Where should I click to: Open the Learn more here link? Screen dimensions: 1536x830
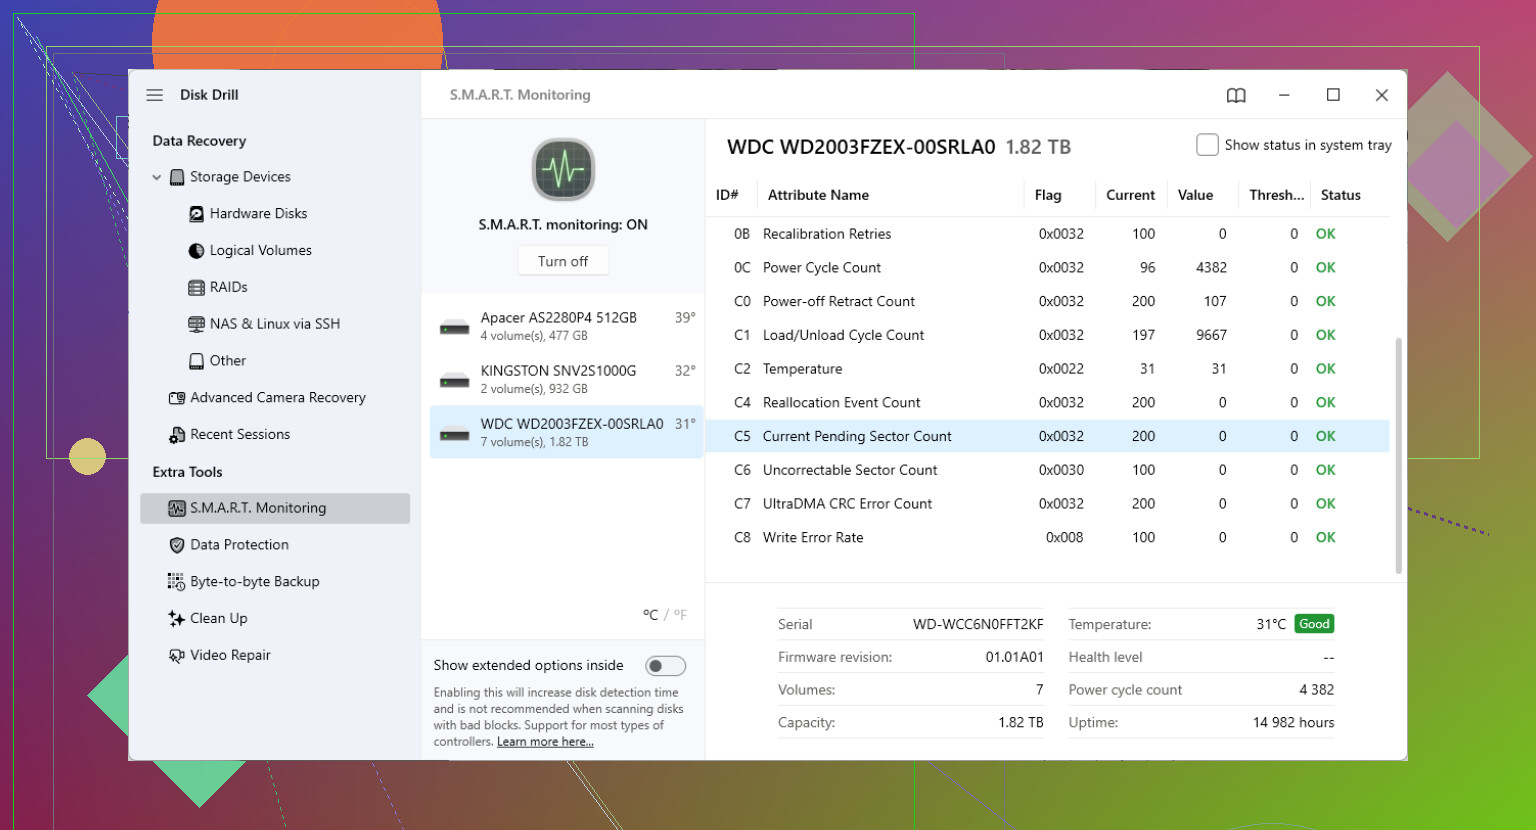[x=545, y=742]
